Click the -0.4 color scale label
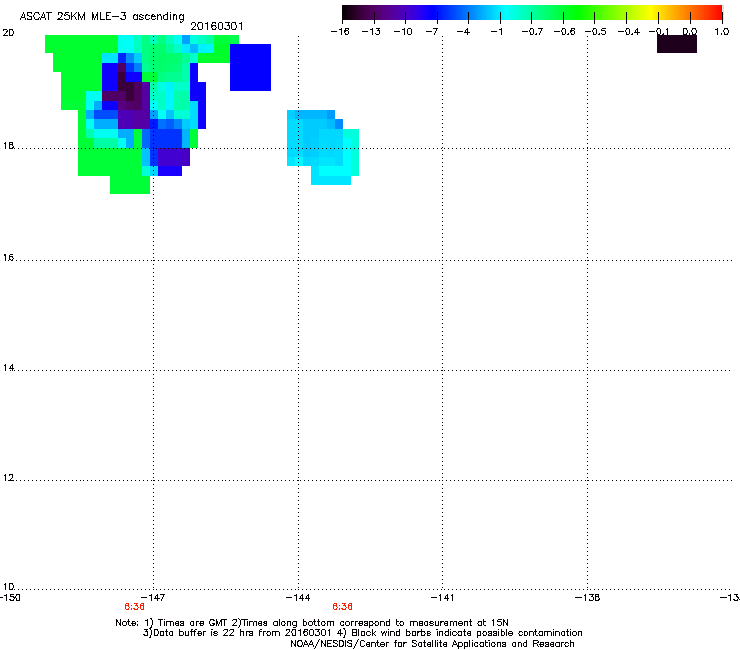Screen dimensions: 740x650 629,32
